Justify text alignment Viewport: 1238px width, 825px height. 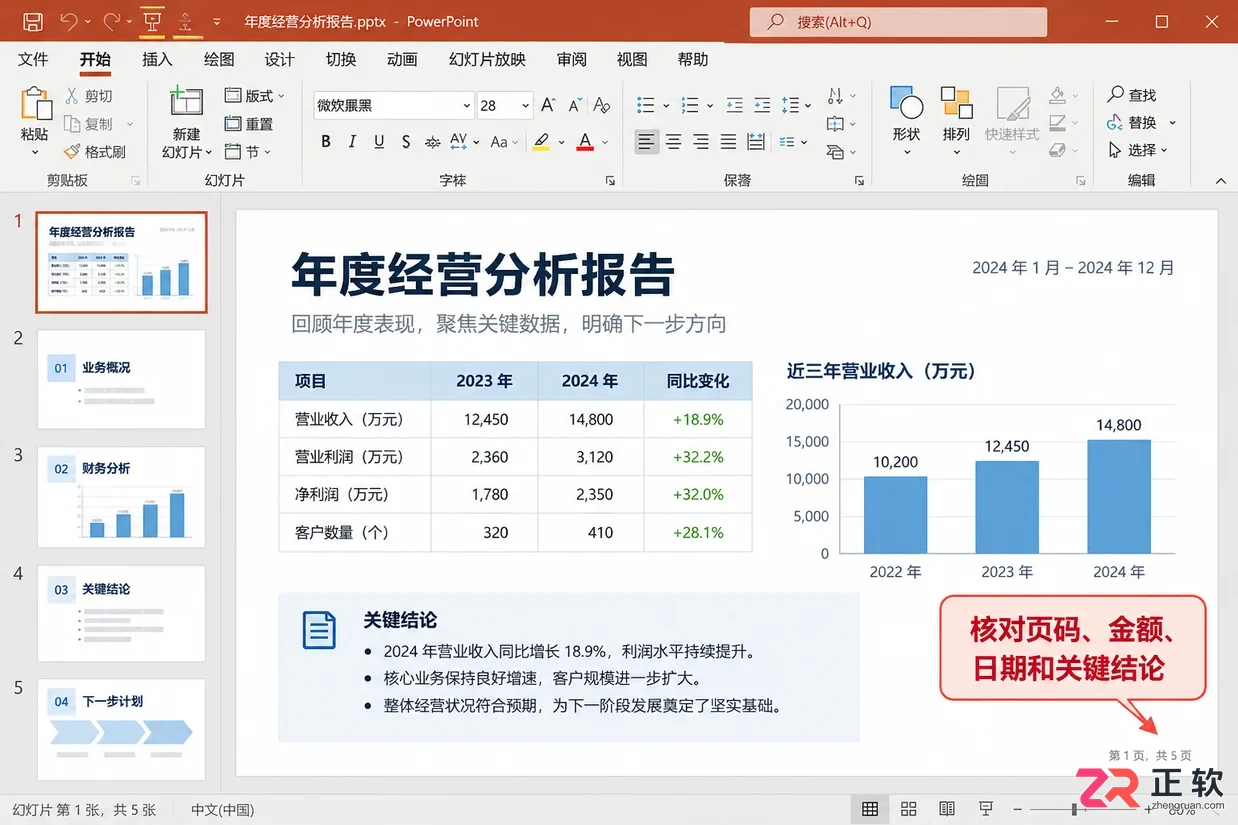[728, 142]
